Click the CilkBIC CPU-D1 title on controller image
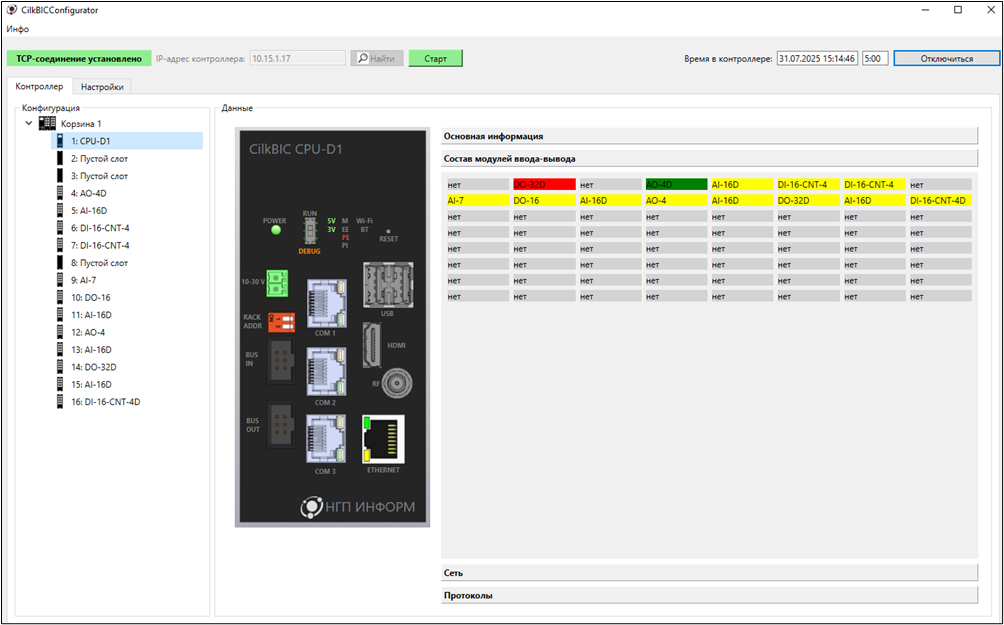Image resolution: width=1004 pixels, height=625 pixels. click(x=296, y=149)
